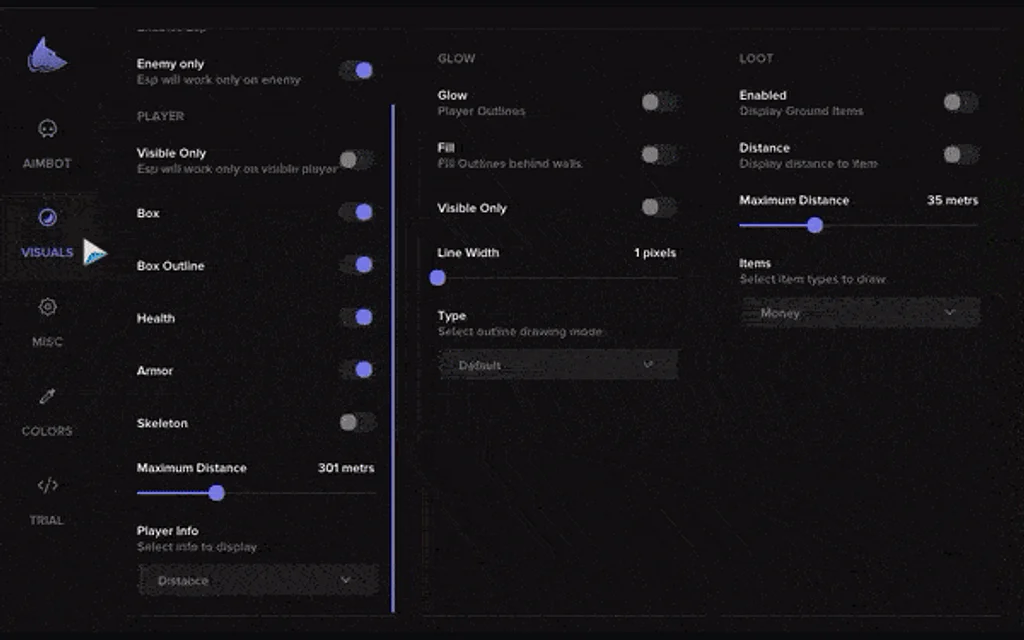Image resolution: width=1024 pixels, height=640 pixels.
Task: Click 'Select outline drawing mode' description
Action: click(520, 332)
